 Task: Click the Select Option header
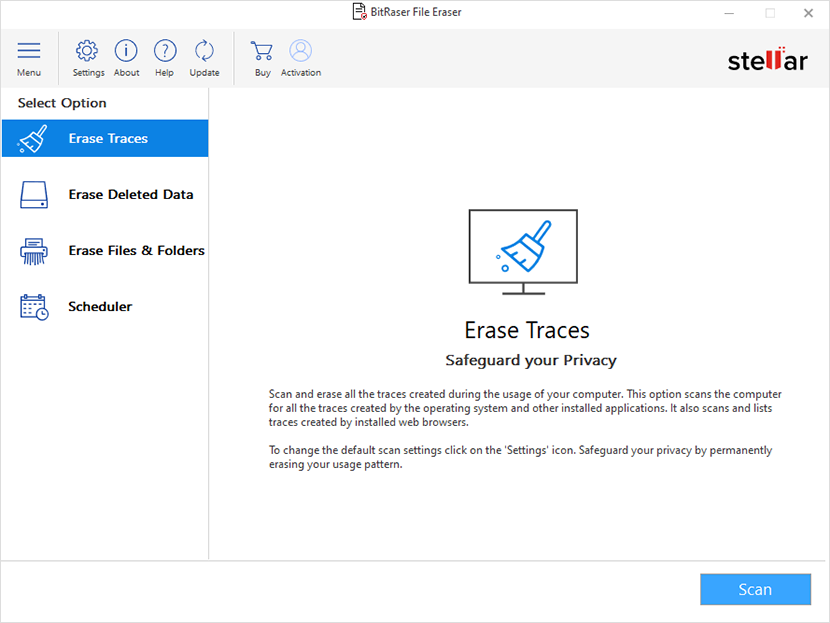click(x=62, y=102)
